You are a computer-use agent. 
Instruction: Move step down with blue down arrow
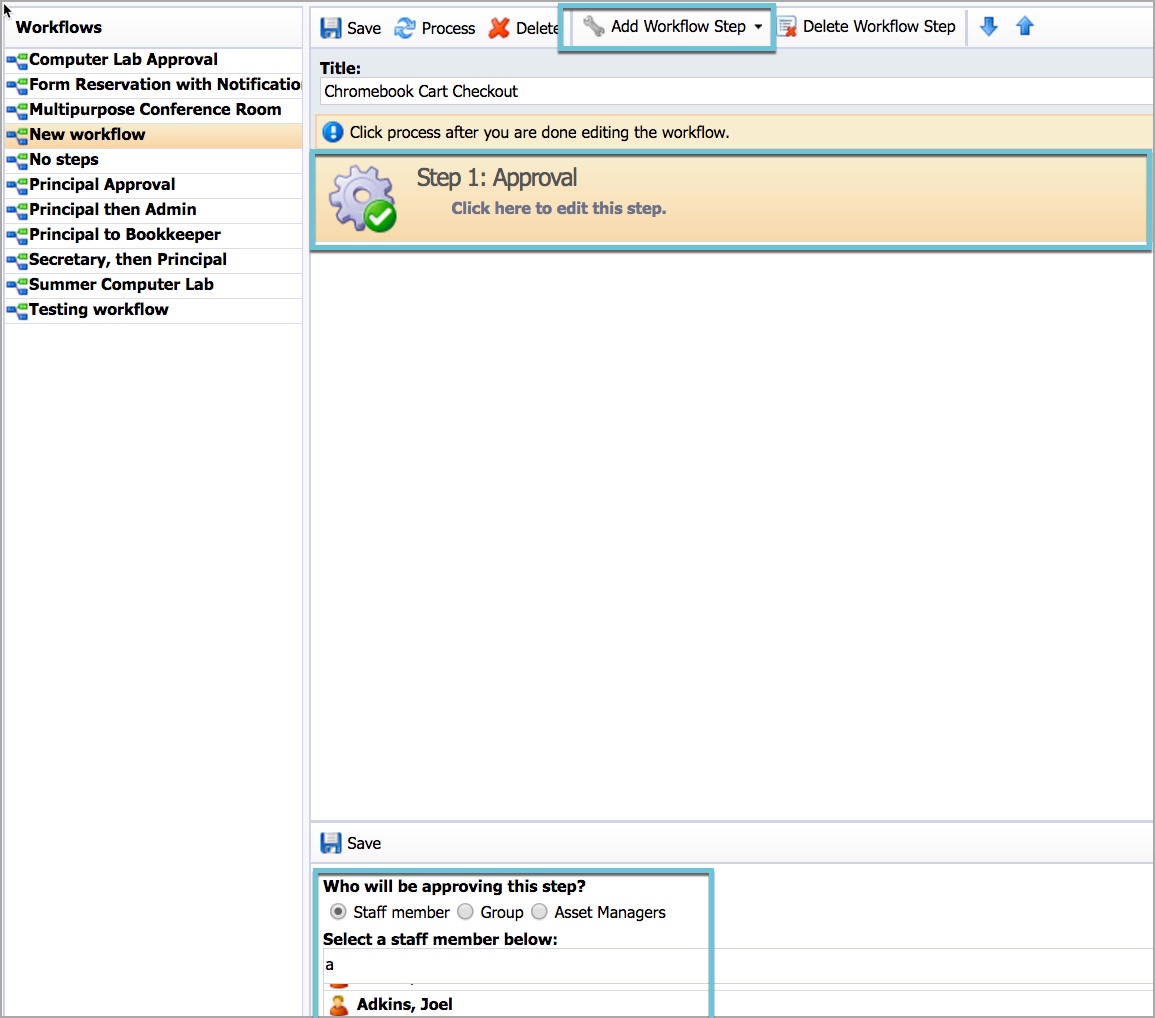[989, 27]
